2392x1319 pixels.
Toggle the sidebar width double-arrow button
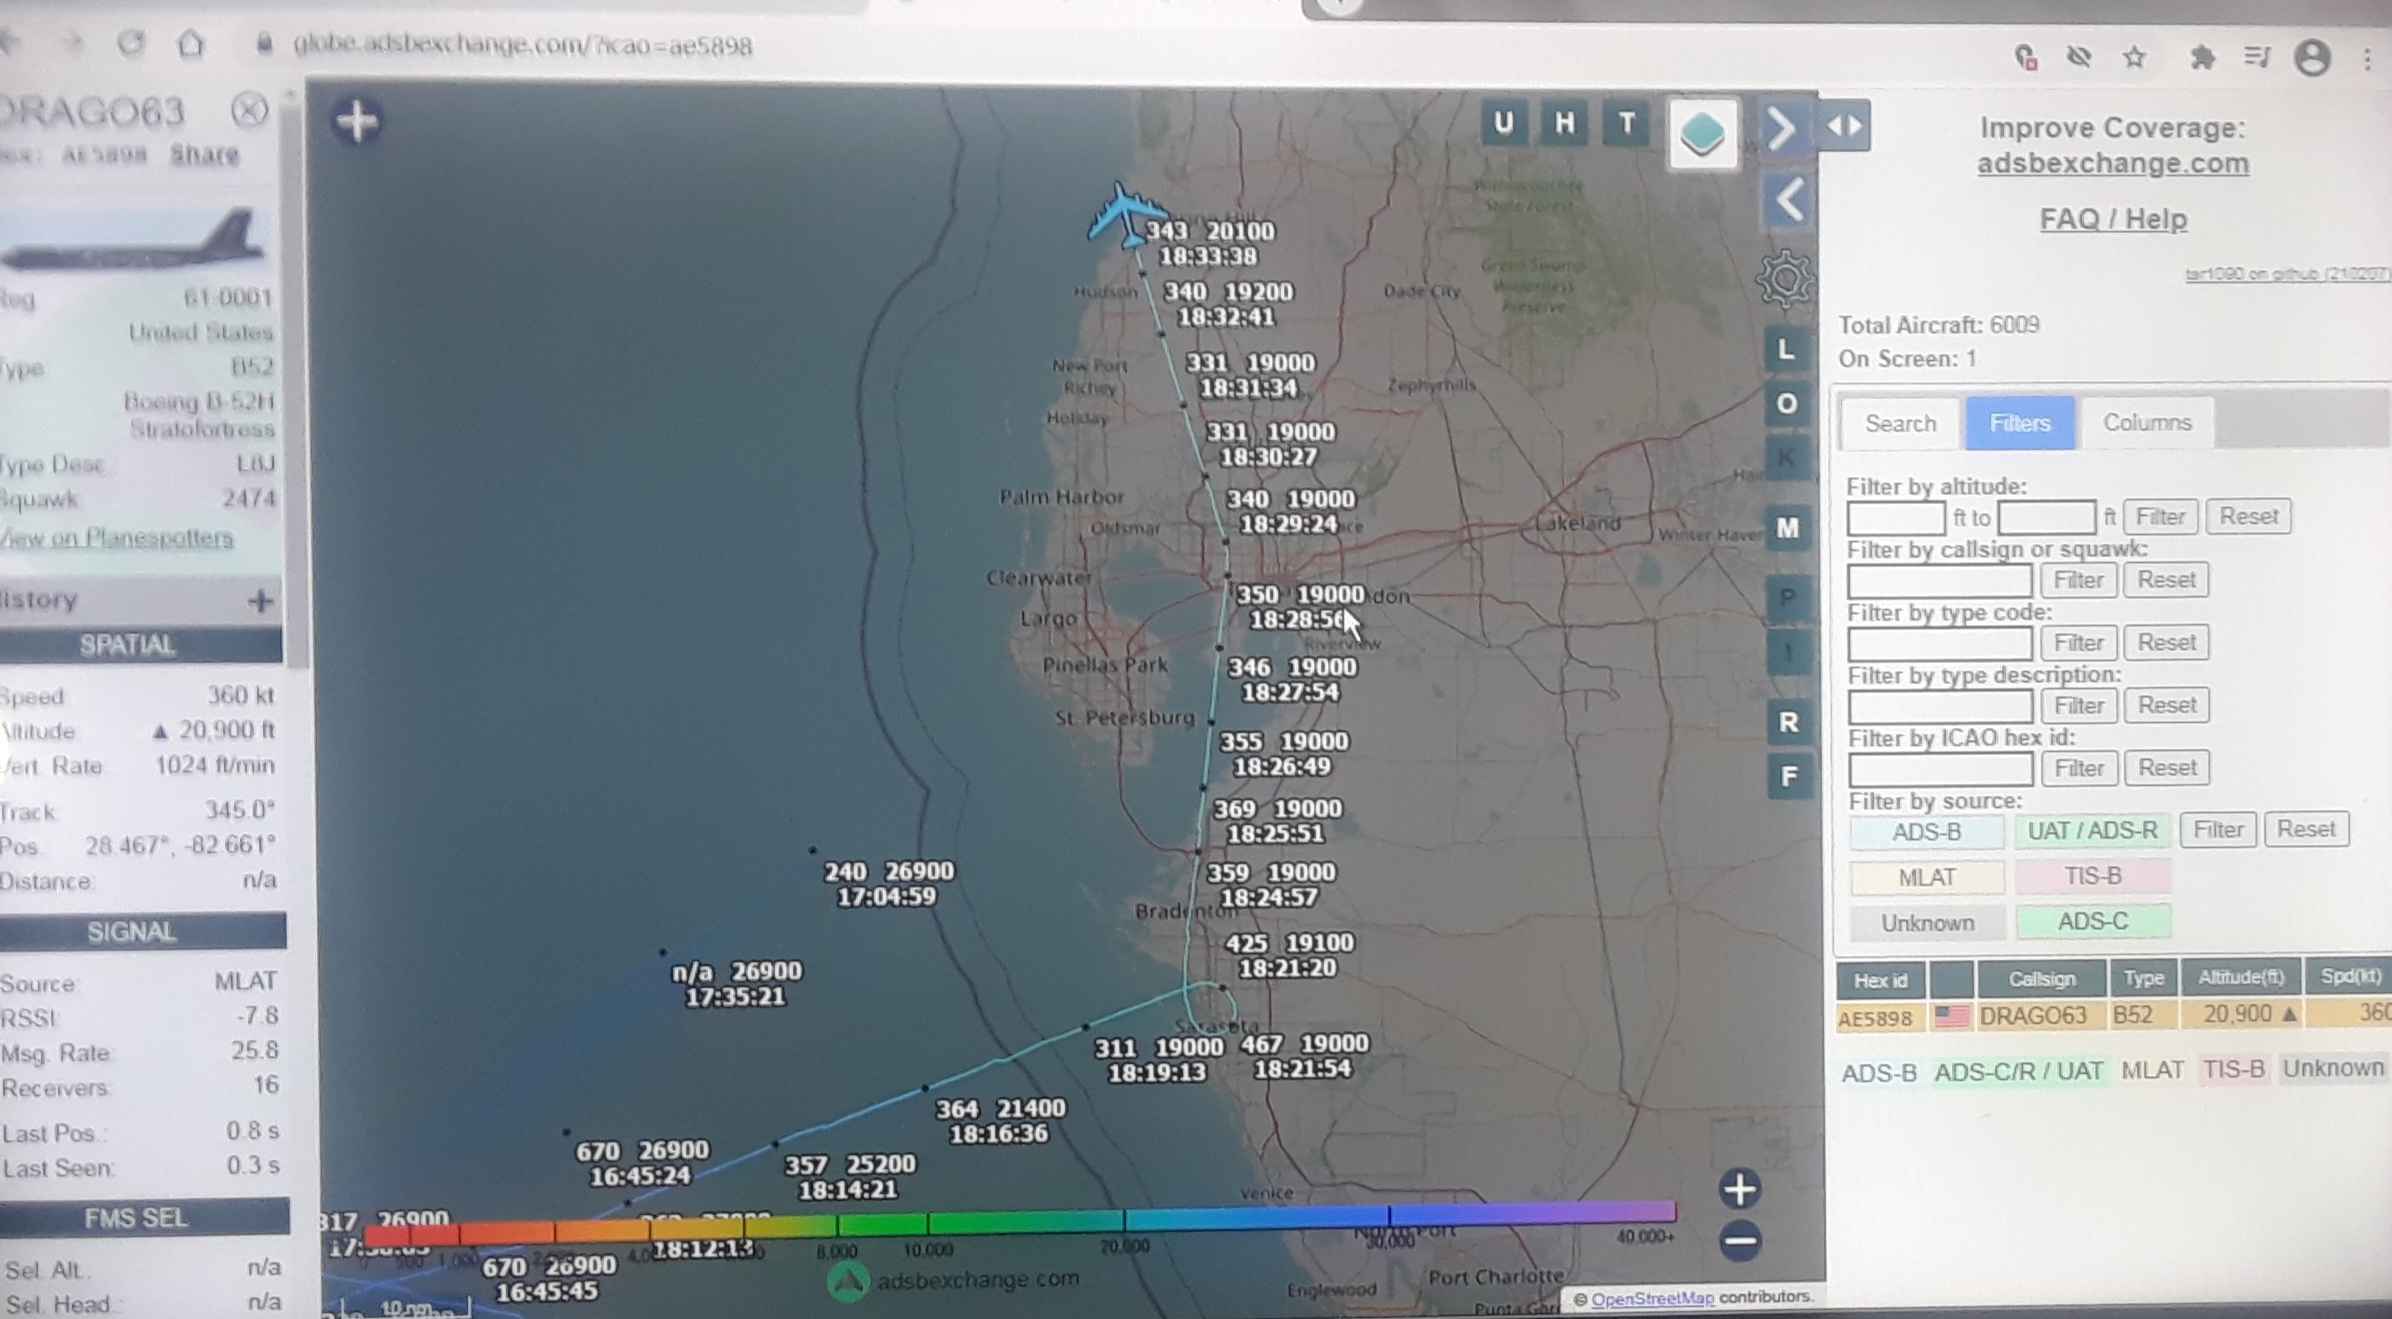[x=1845, y=126]
